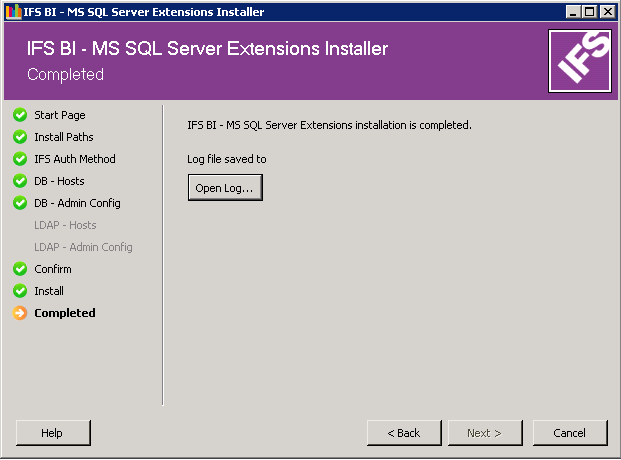Open the installation log file
Viewport: 621px width, 460px height.
(x=225, y=188)
